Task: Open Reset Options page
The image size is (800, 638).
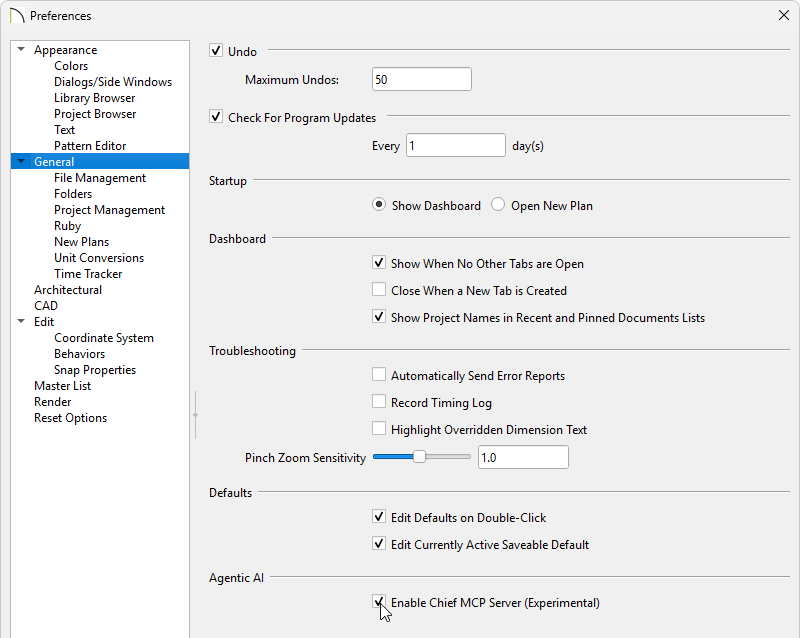Action: click(70, 418)
